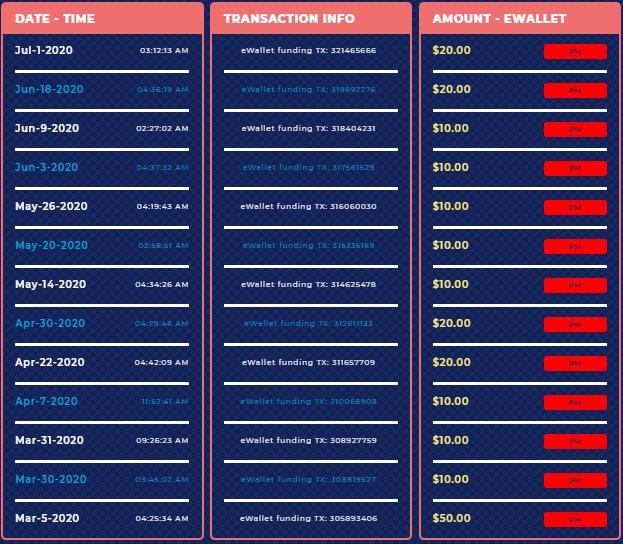Open eWallet funding TX: 321465666
623x544 pixels.
click(308, 50)
